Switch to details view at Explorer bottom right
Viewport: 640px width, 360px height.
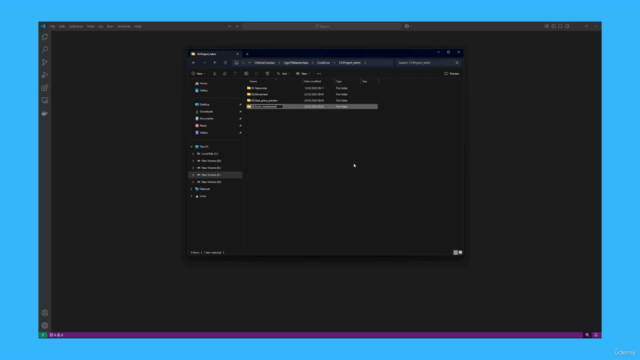pos(456,253)
